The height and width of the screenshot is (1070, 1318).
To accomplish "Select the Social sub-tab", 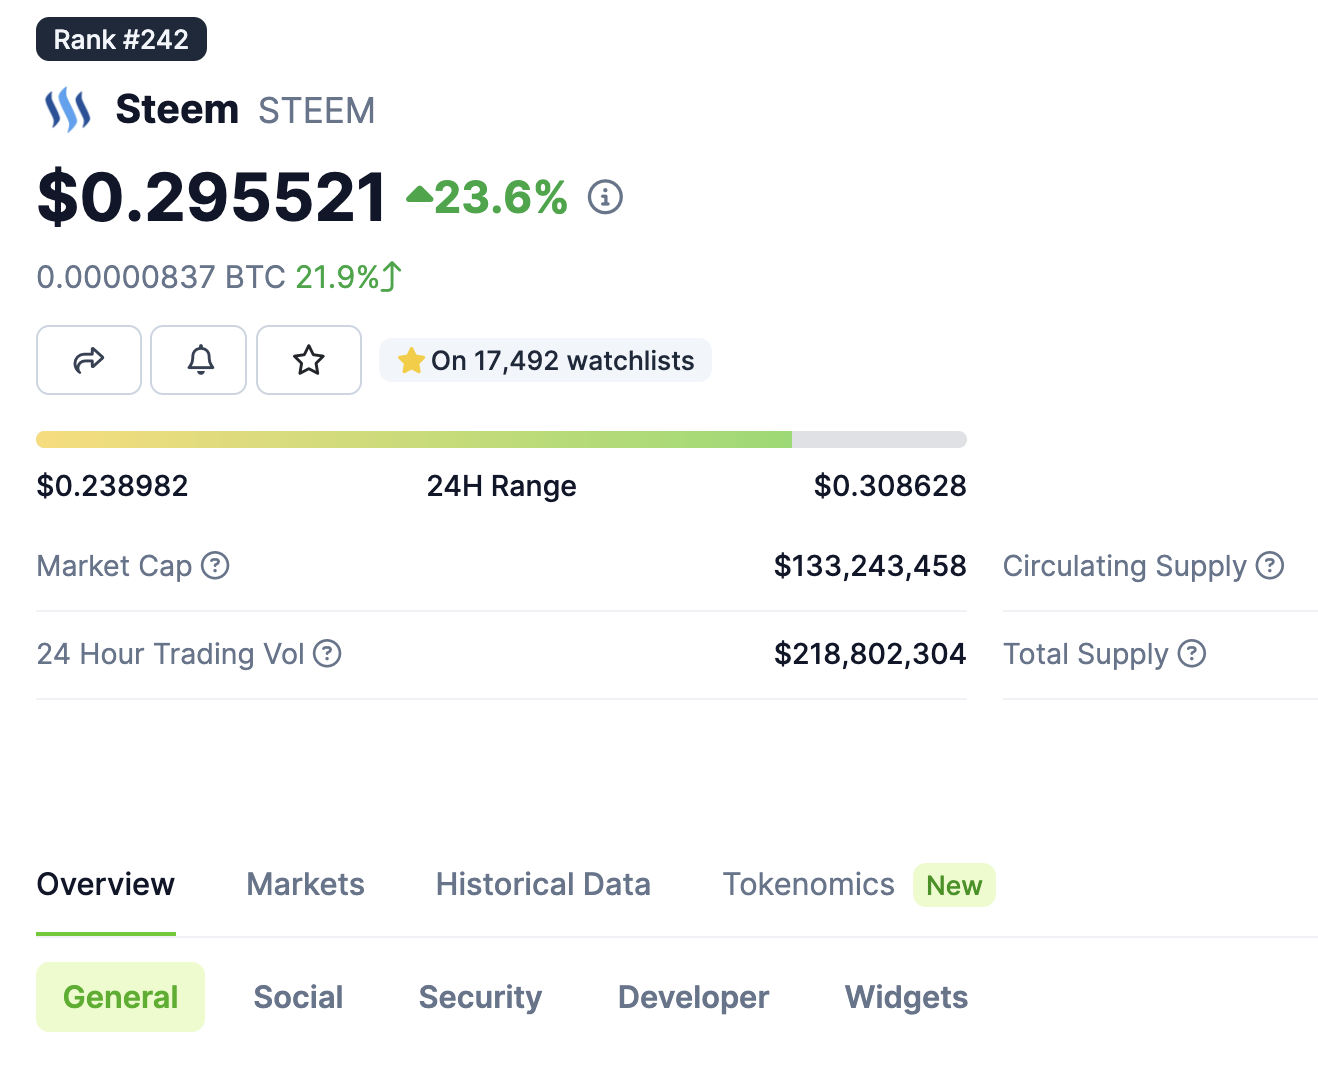I will click(x=298, y=997).
